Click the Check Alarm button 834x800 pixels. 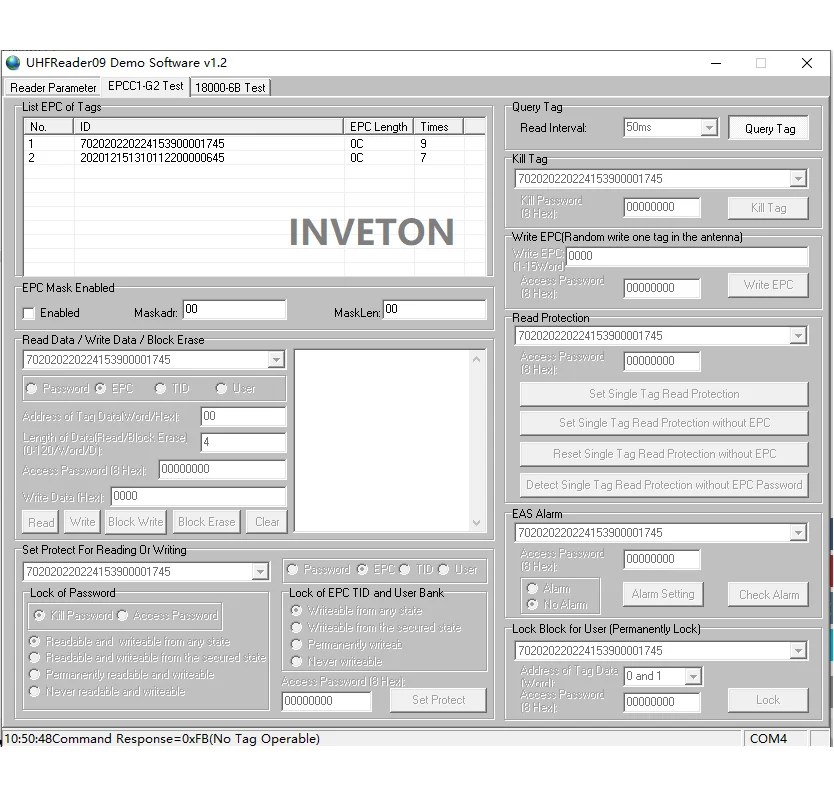(x=769, y=595)
